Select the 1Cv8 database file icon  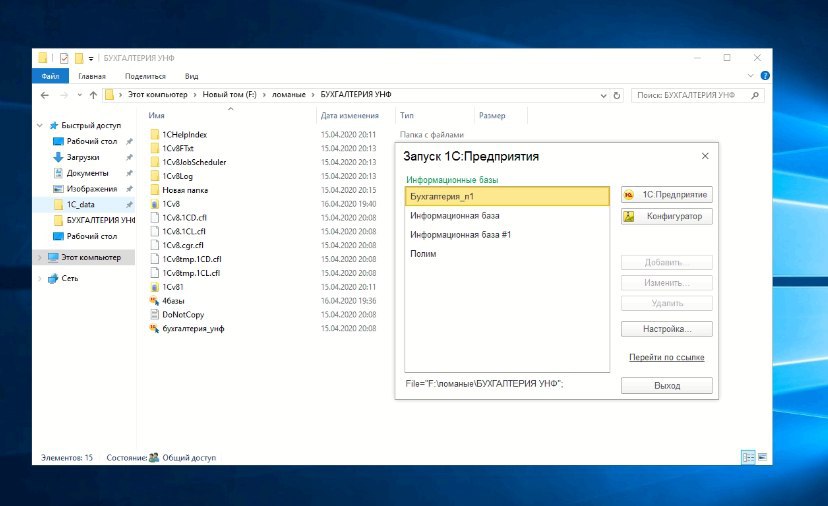154,204
